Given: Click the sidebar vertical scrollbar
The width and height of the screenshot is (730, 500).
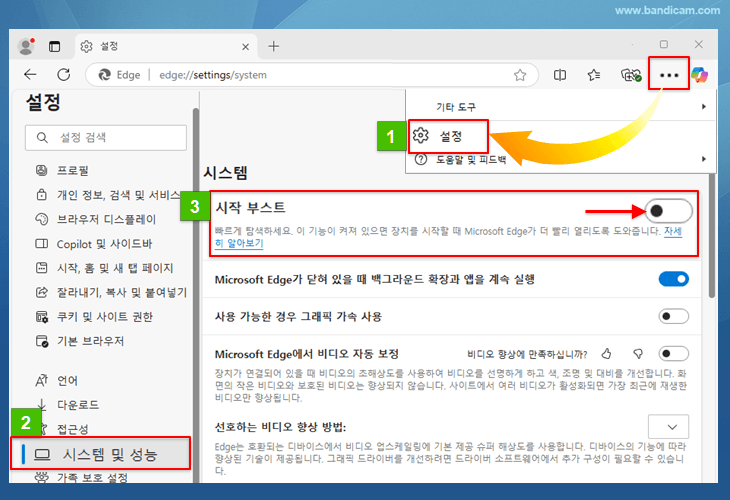Looking at the screenshot, I should [x=196, y=293].
